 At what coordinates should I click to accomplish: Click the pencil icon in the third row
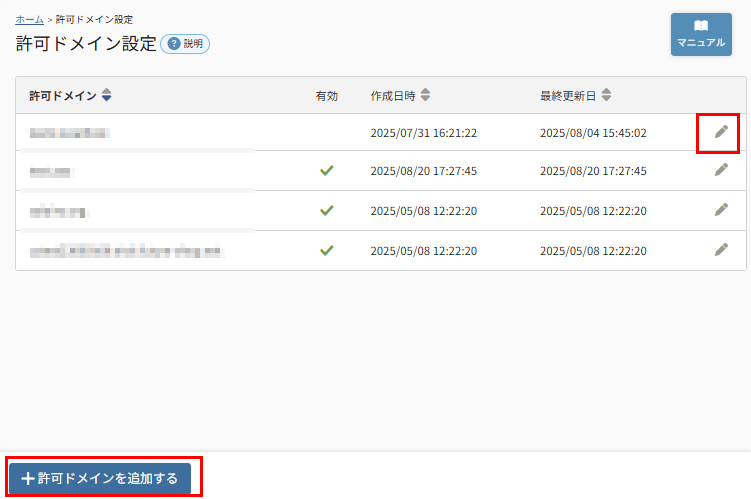720,210
